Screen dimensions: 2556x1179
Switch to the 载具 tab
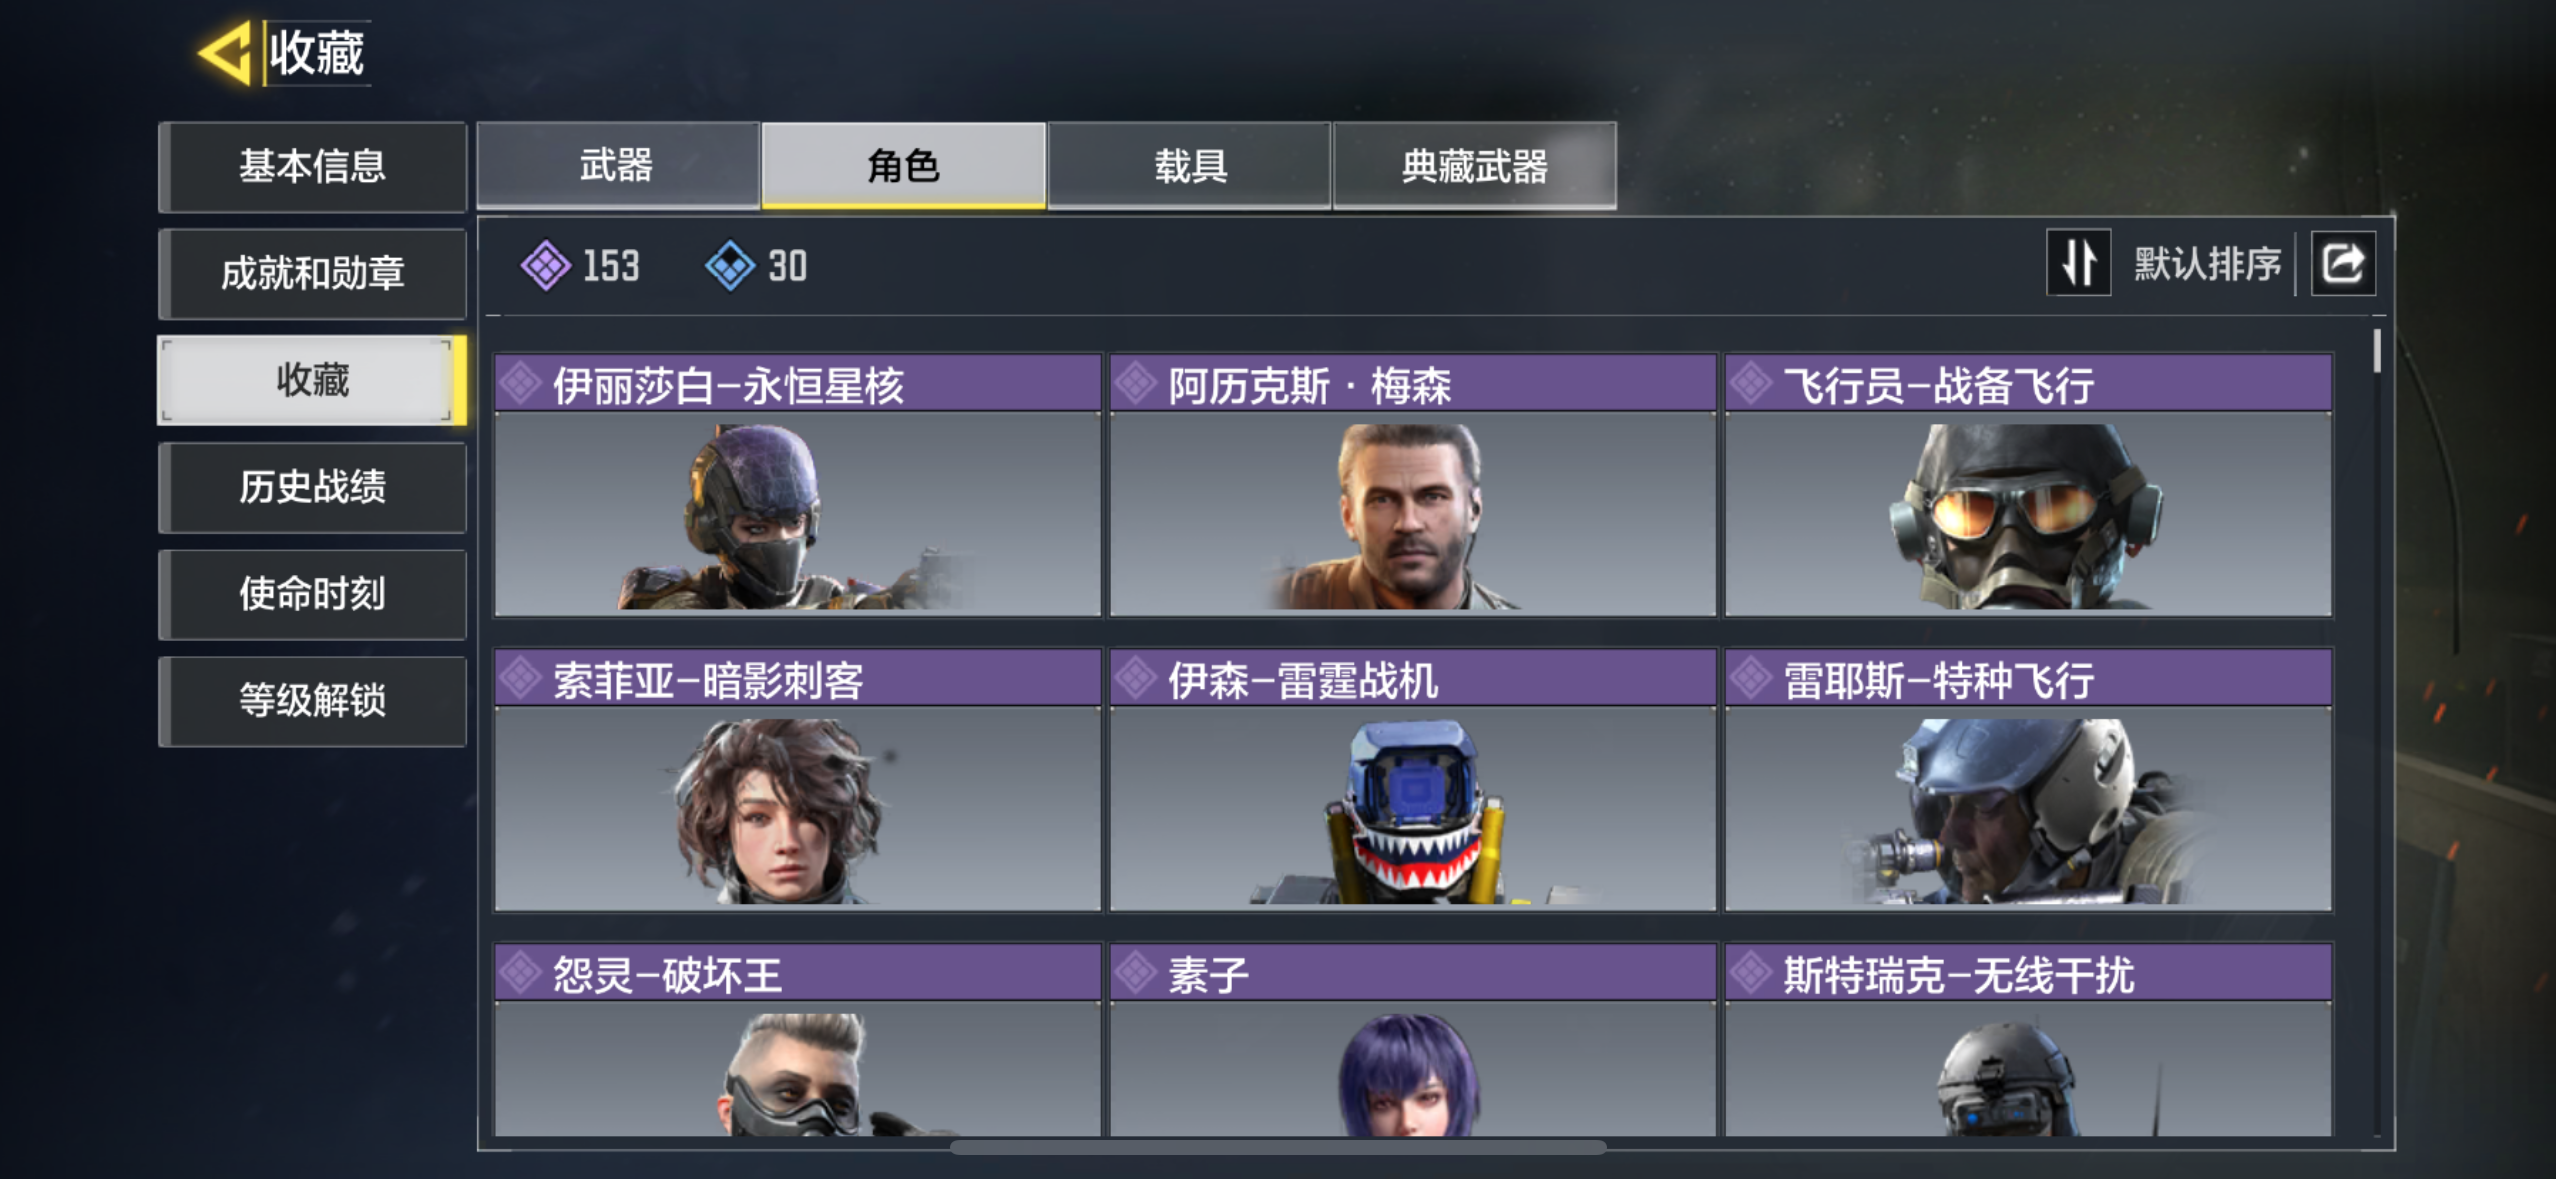(x=1190, y=165)
